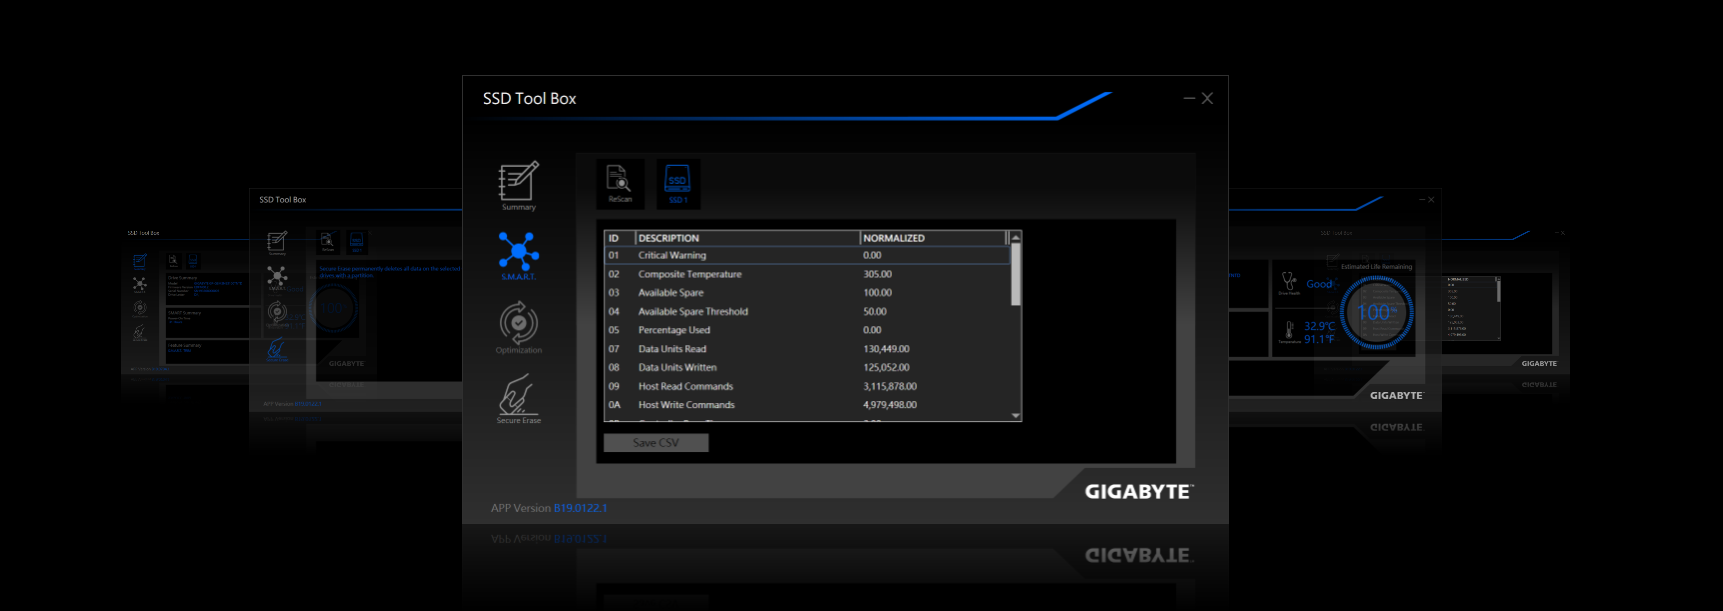Viewport: 1723px width, 611px height.
Task: Click the scrollbar up arrow in table
Action: click(1016, 238)
